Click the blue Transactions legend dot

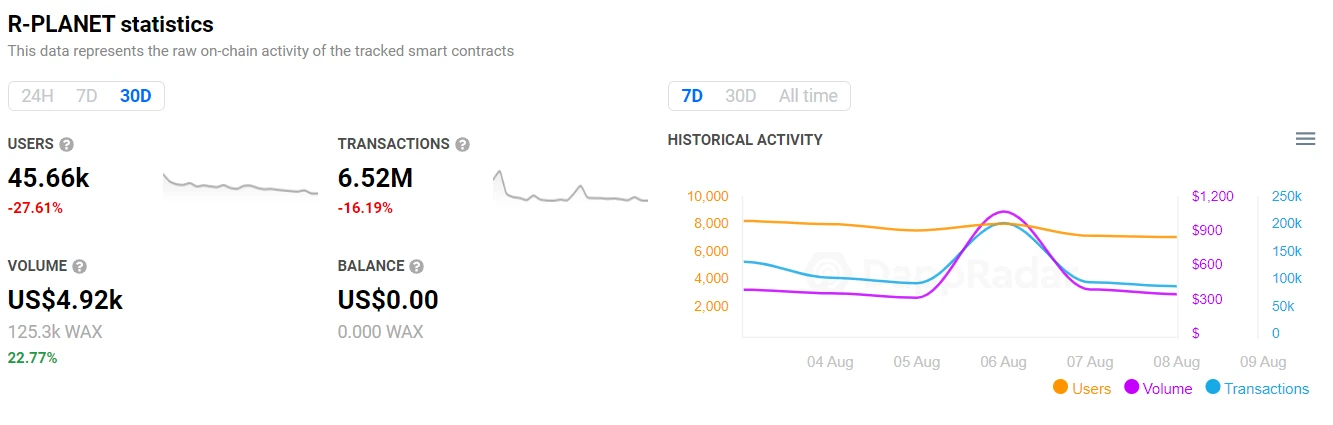coord(1213,388)
